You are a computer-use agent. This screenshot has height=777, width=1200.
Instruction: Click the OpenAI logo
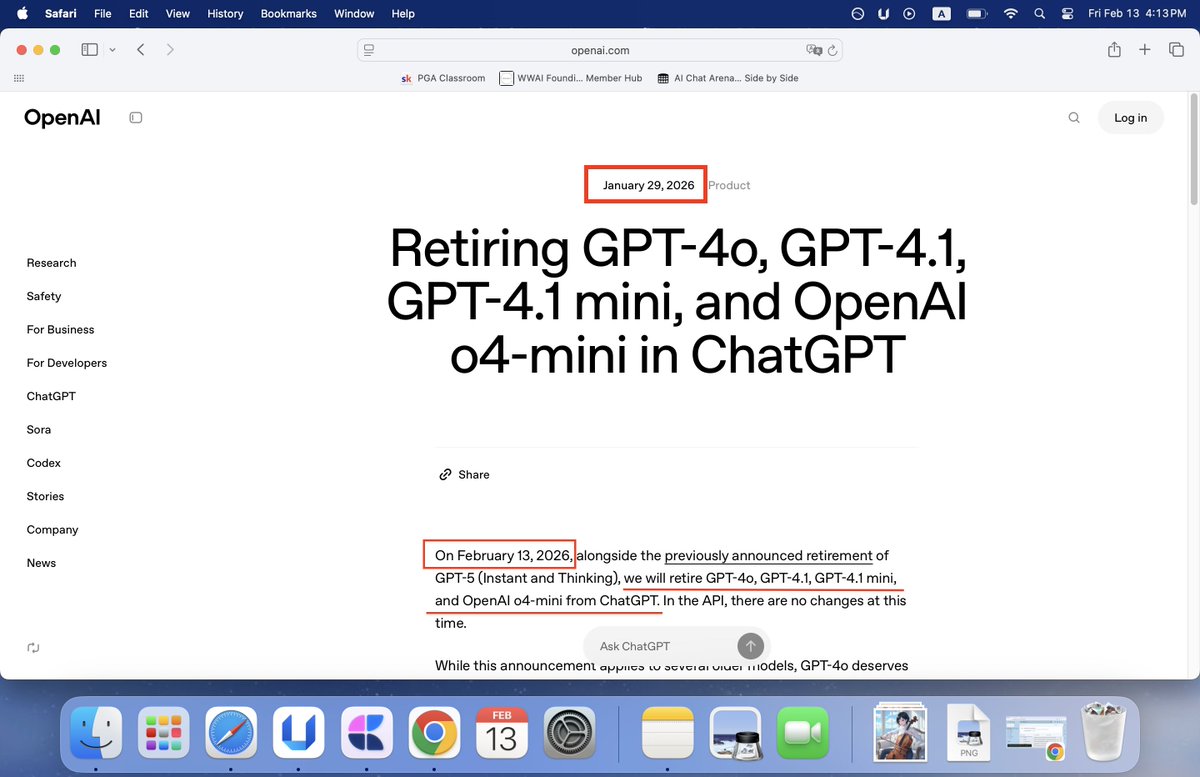coord(62,117)
